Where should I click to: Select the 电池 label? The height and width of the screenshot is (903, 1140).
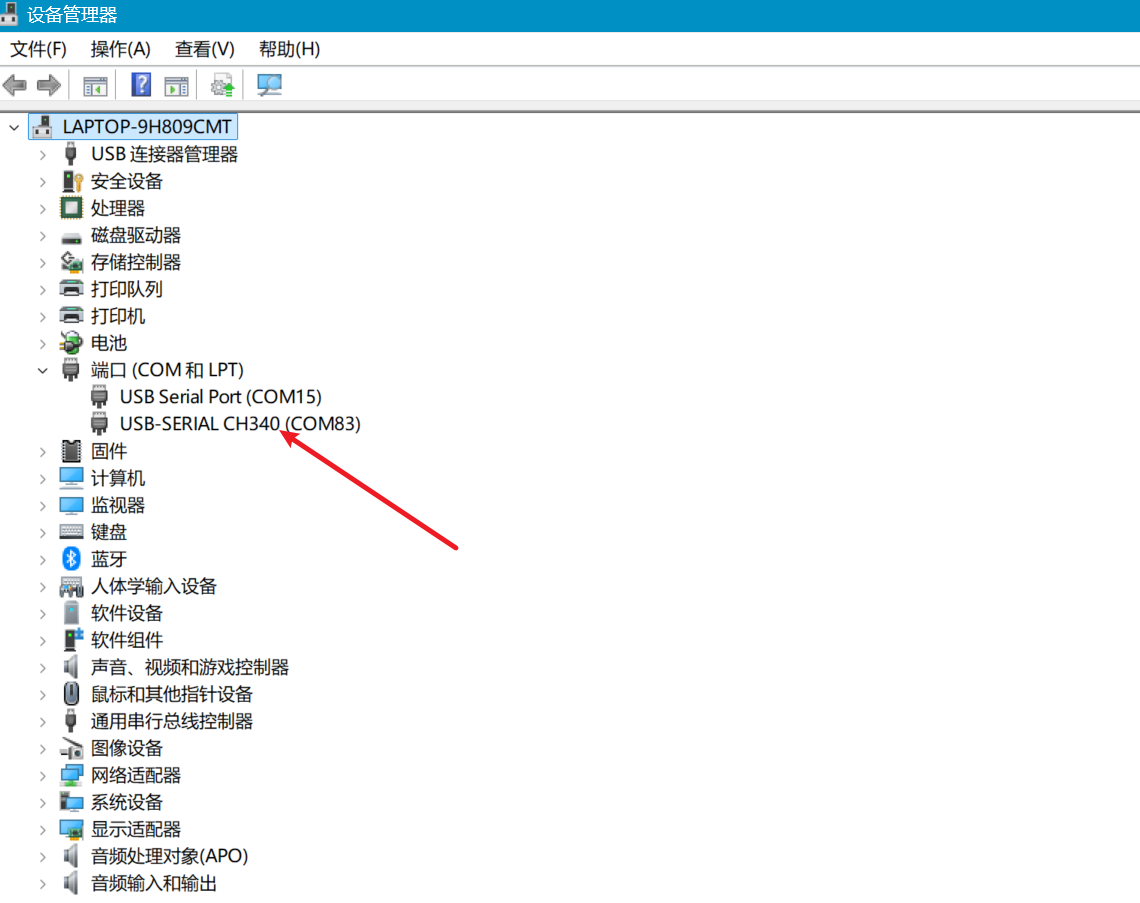[109, 342]
